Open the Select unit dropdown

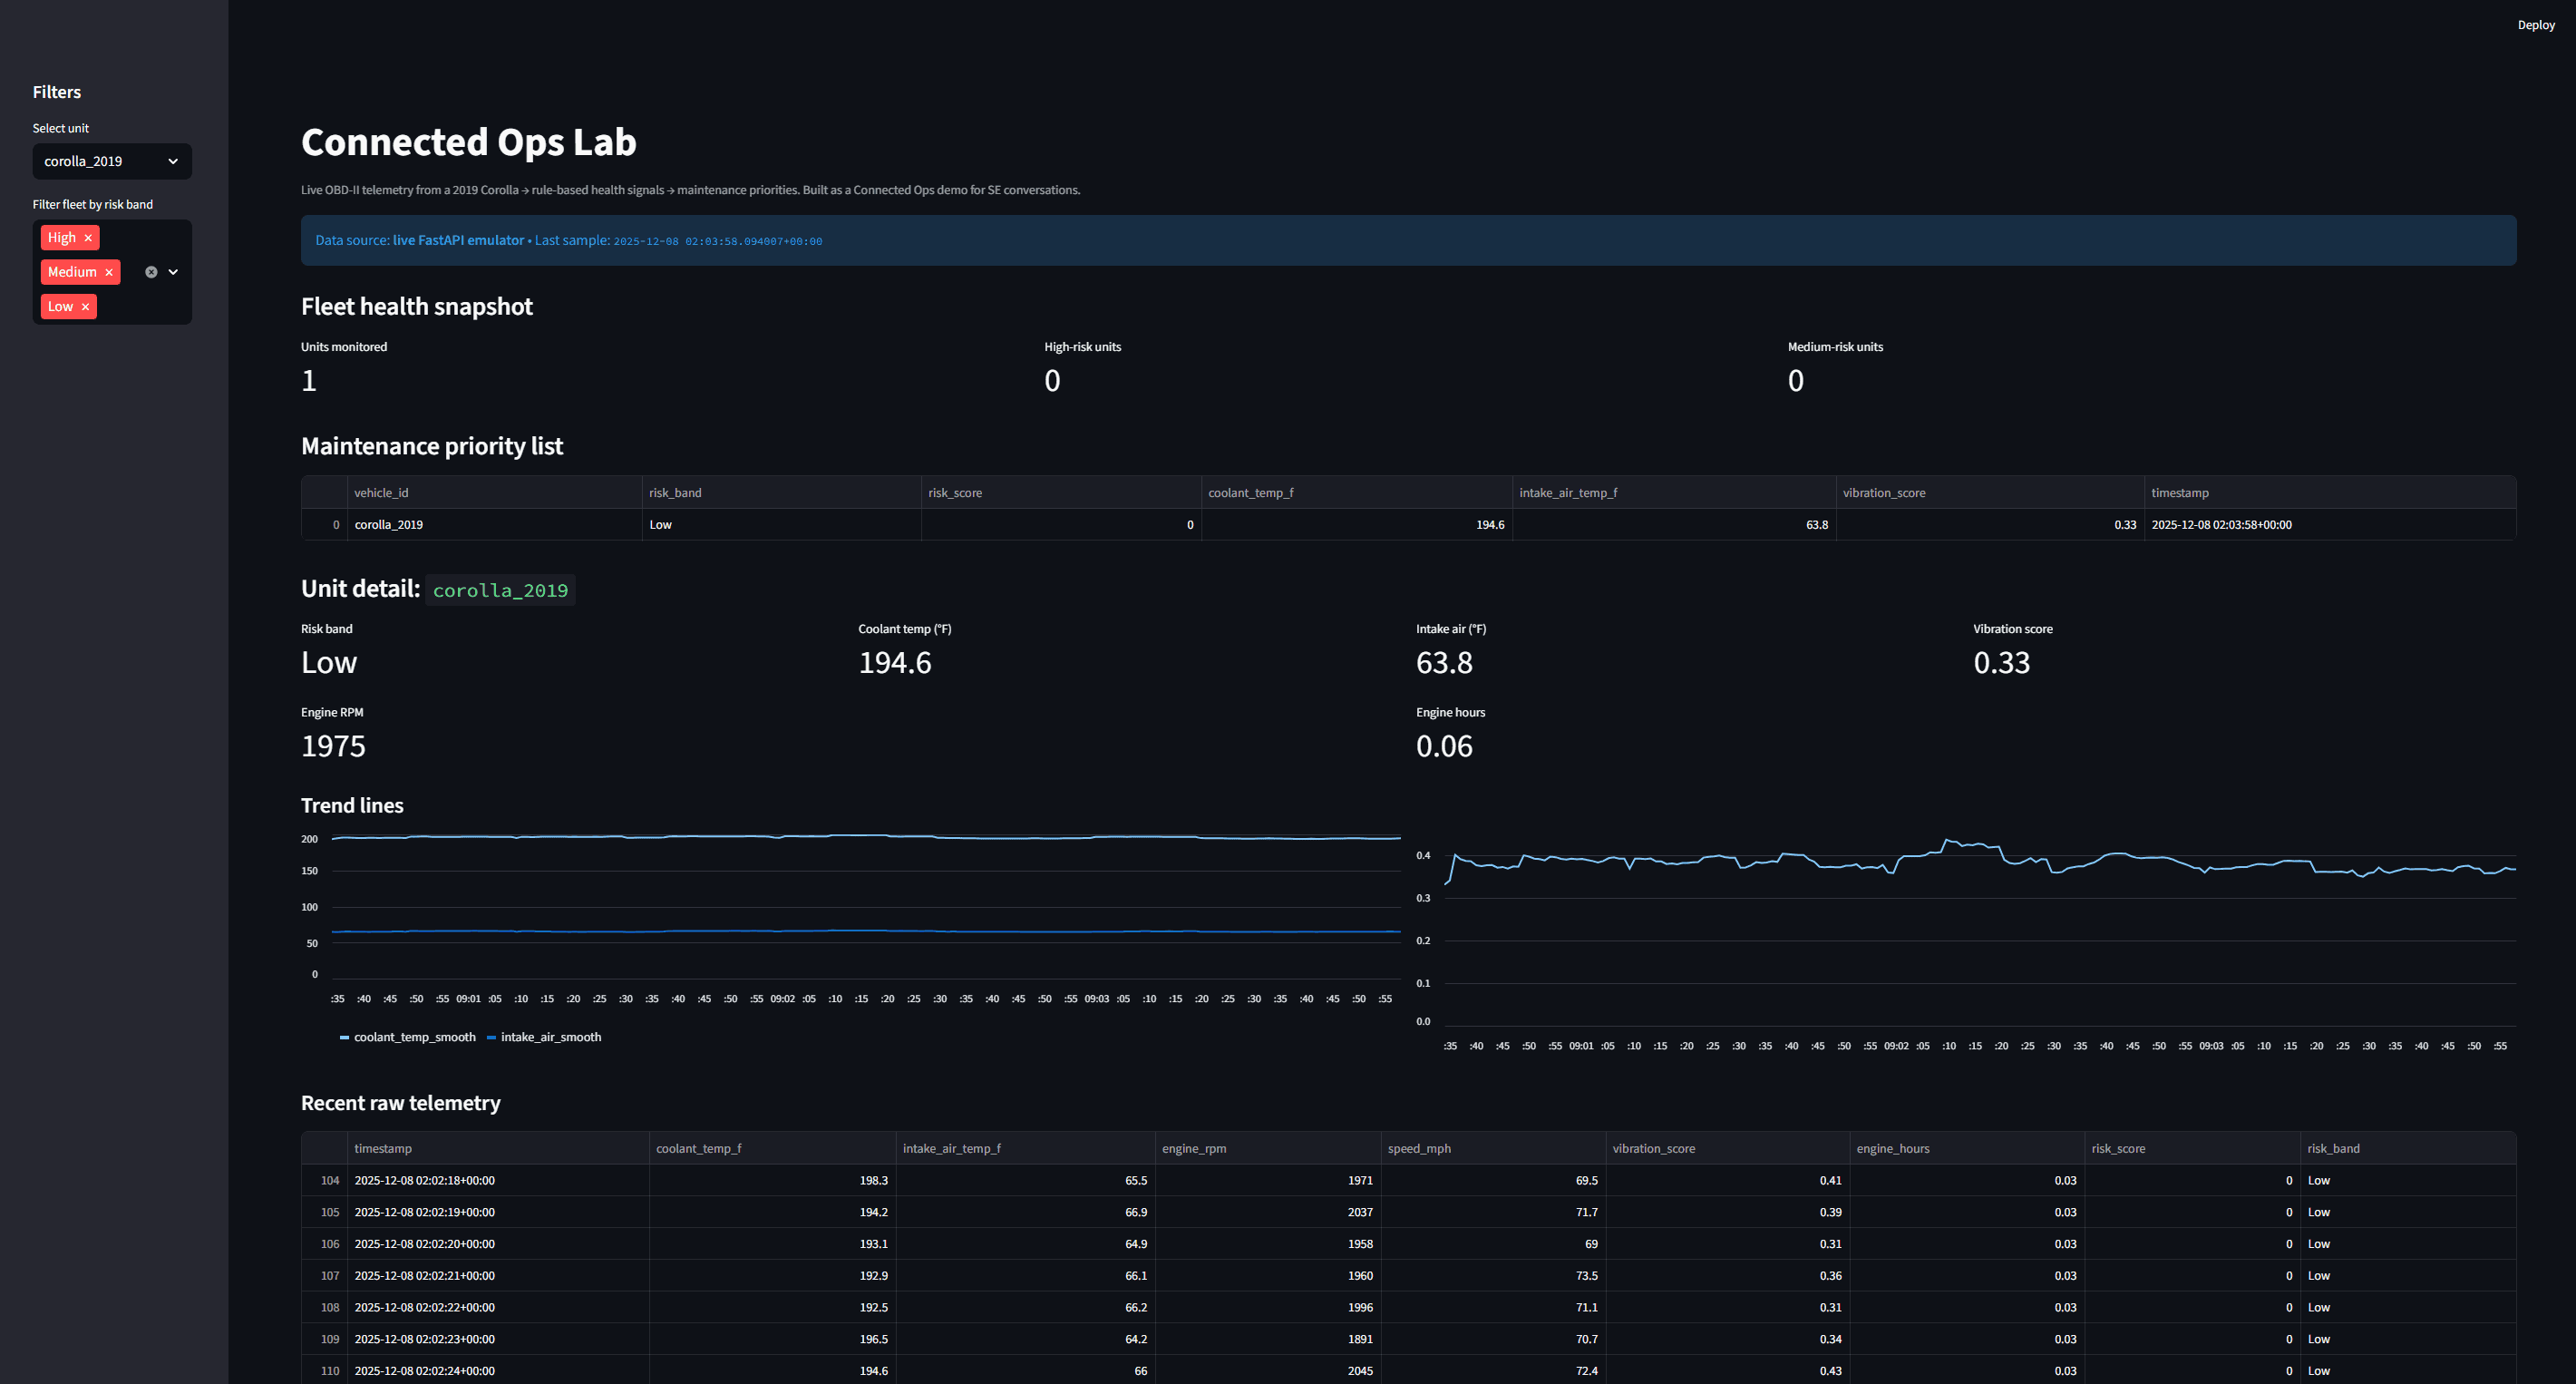111,161
